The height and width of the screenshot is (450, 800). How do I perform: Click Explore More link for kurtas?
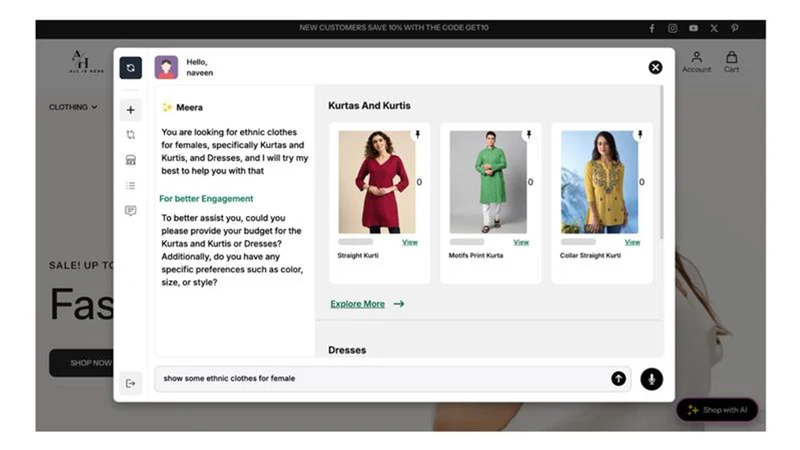click(x=367, y=304)
